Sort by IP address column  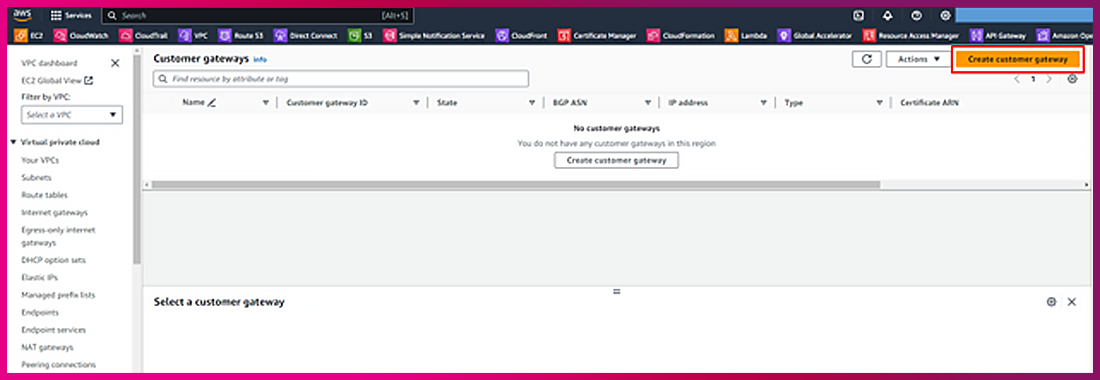[763, 103]
